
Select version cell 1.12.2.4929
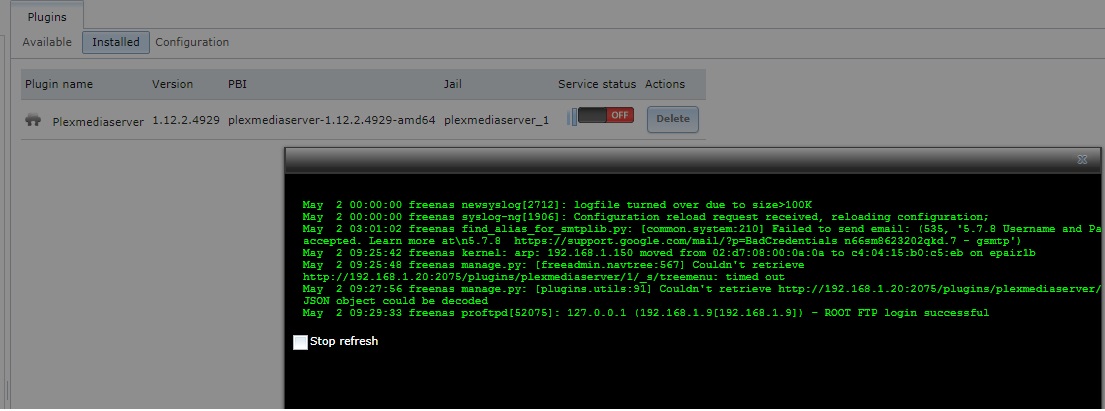[x=186, y=121]
